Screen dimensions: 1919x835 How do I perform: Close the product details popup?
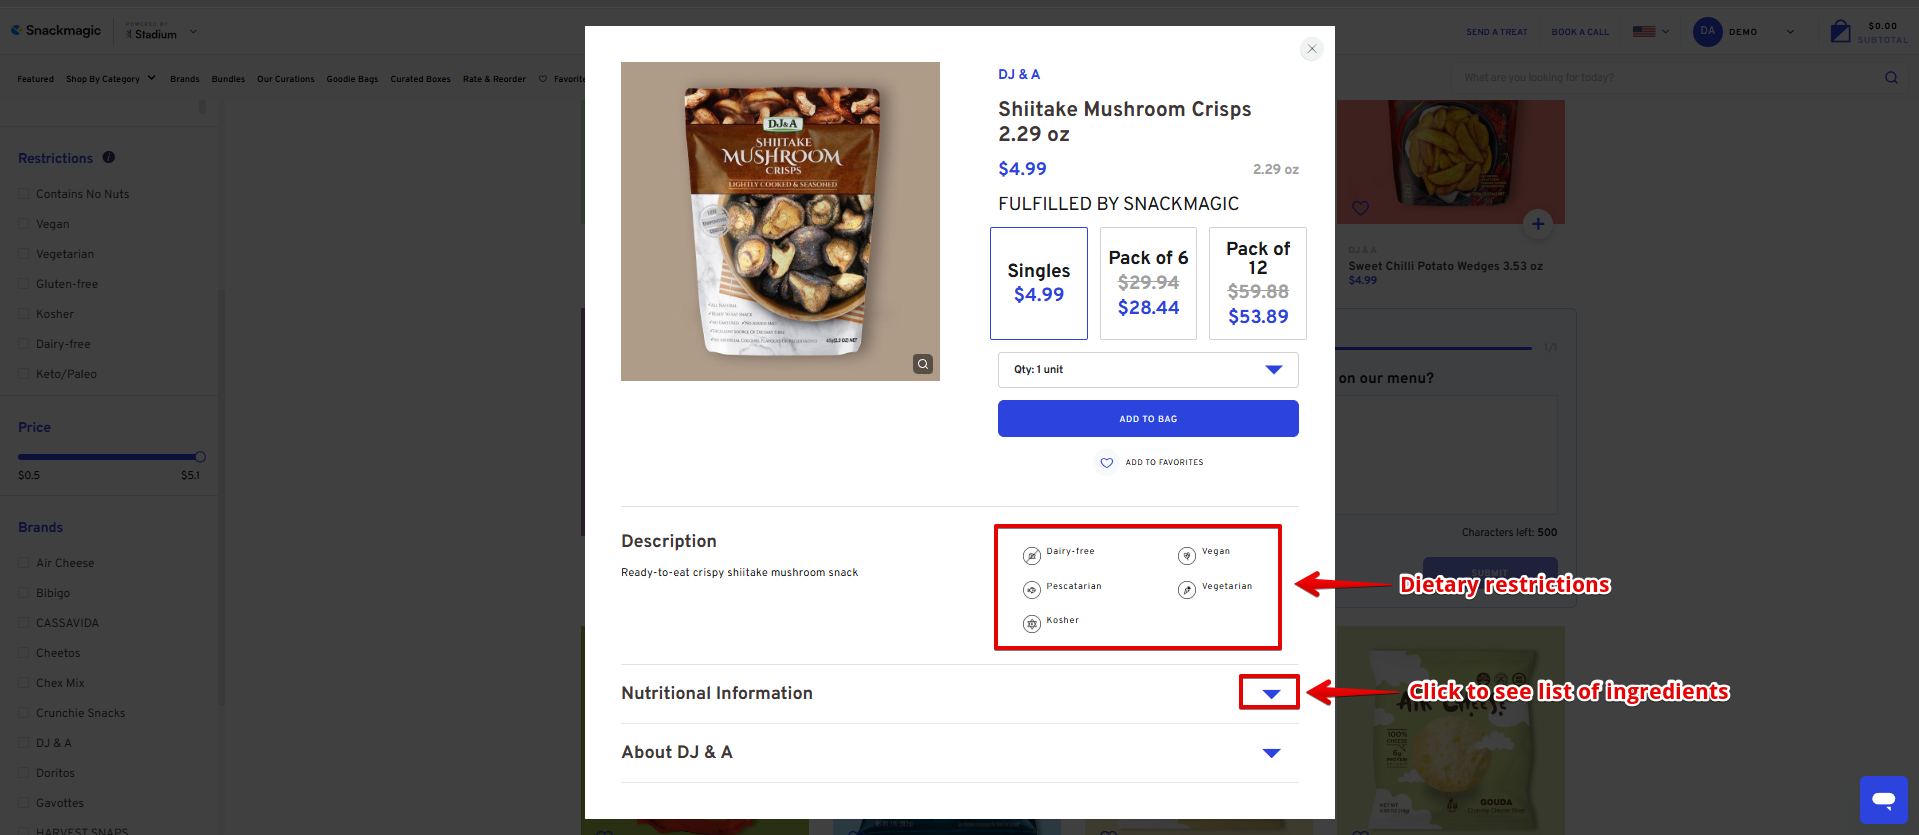pos(1311,49)
